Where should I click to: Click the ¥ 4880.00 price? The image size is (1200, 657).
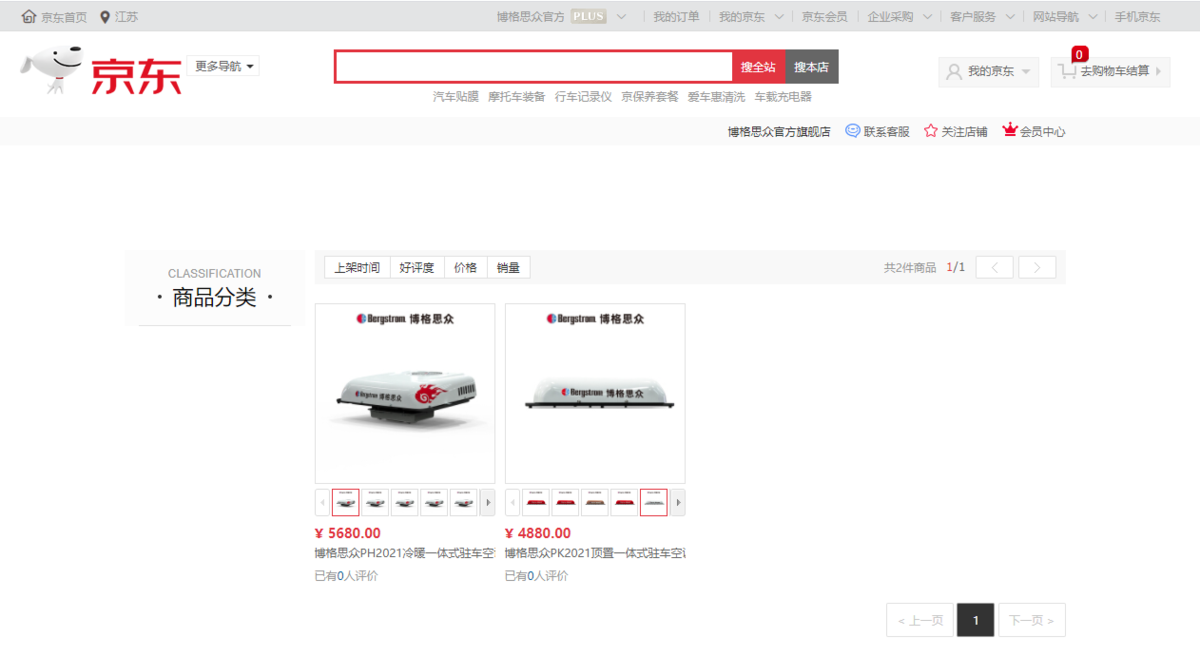pos(538,533)
